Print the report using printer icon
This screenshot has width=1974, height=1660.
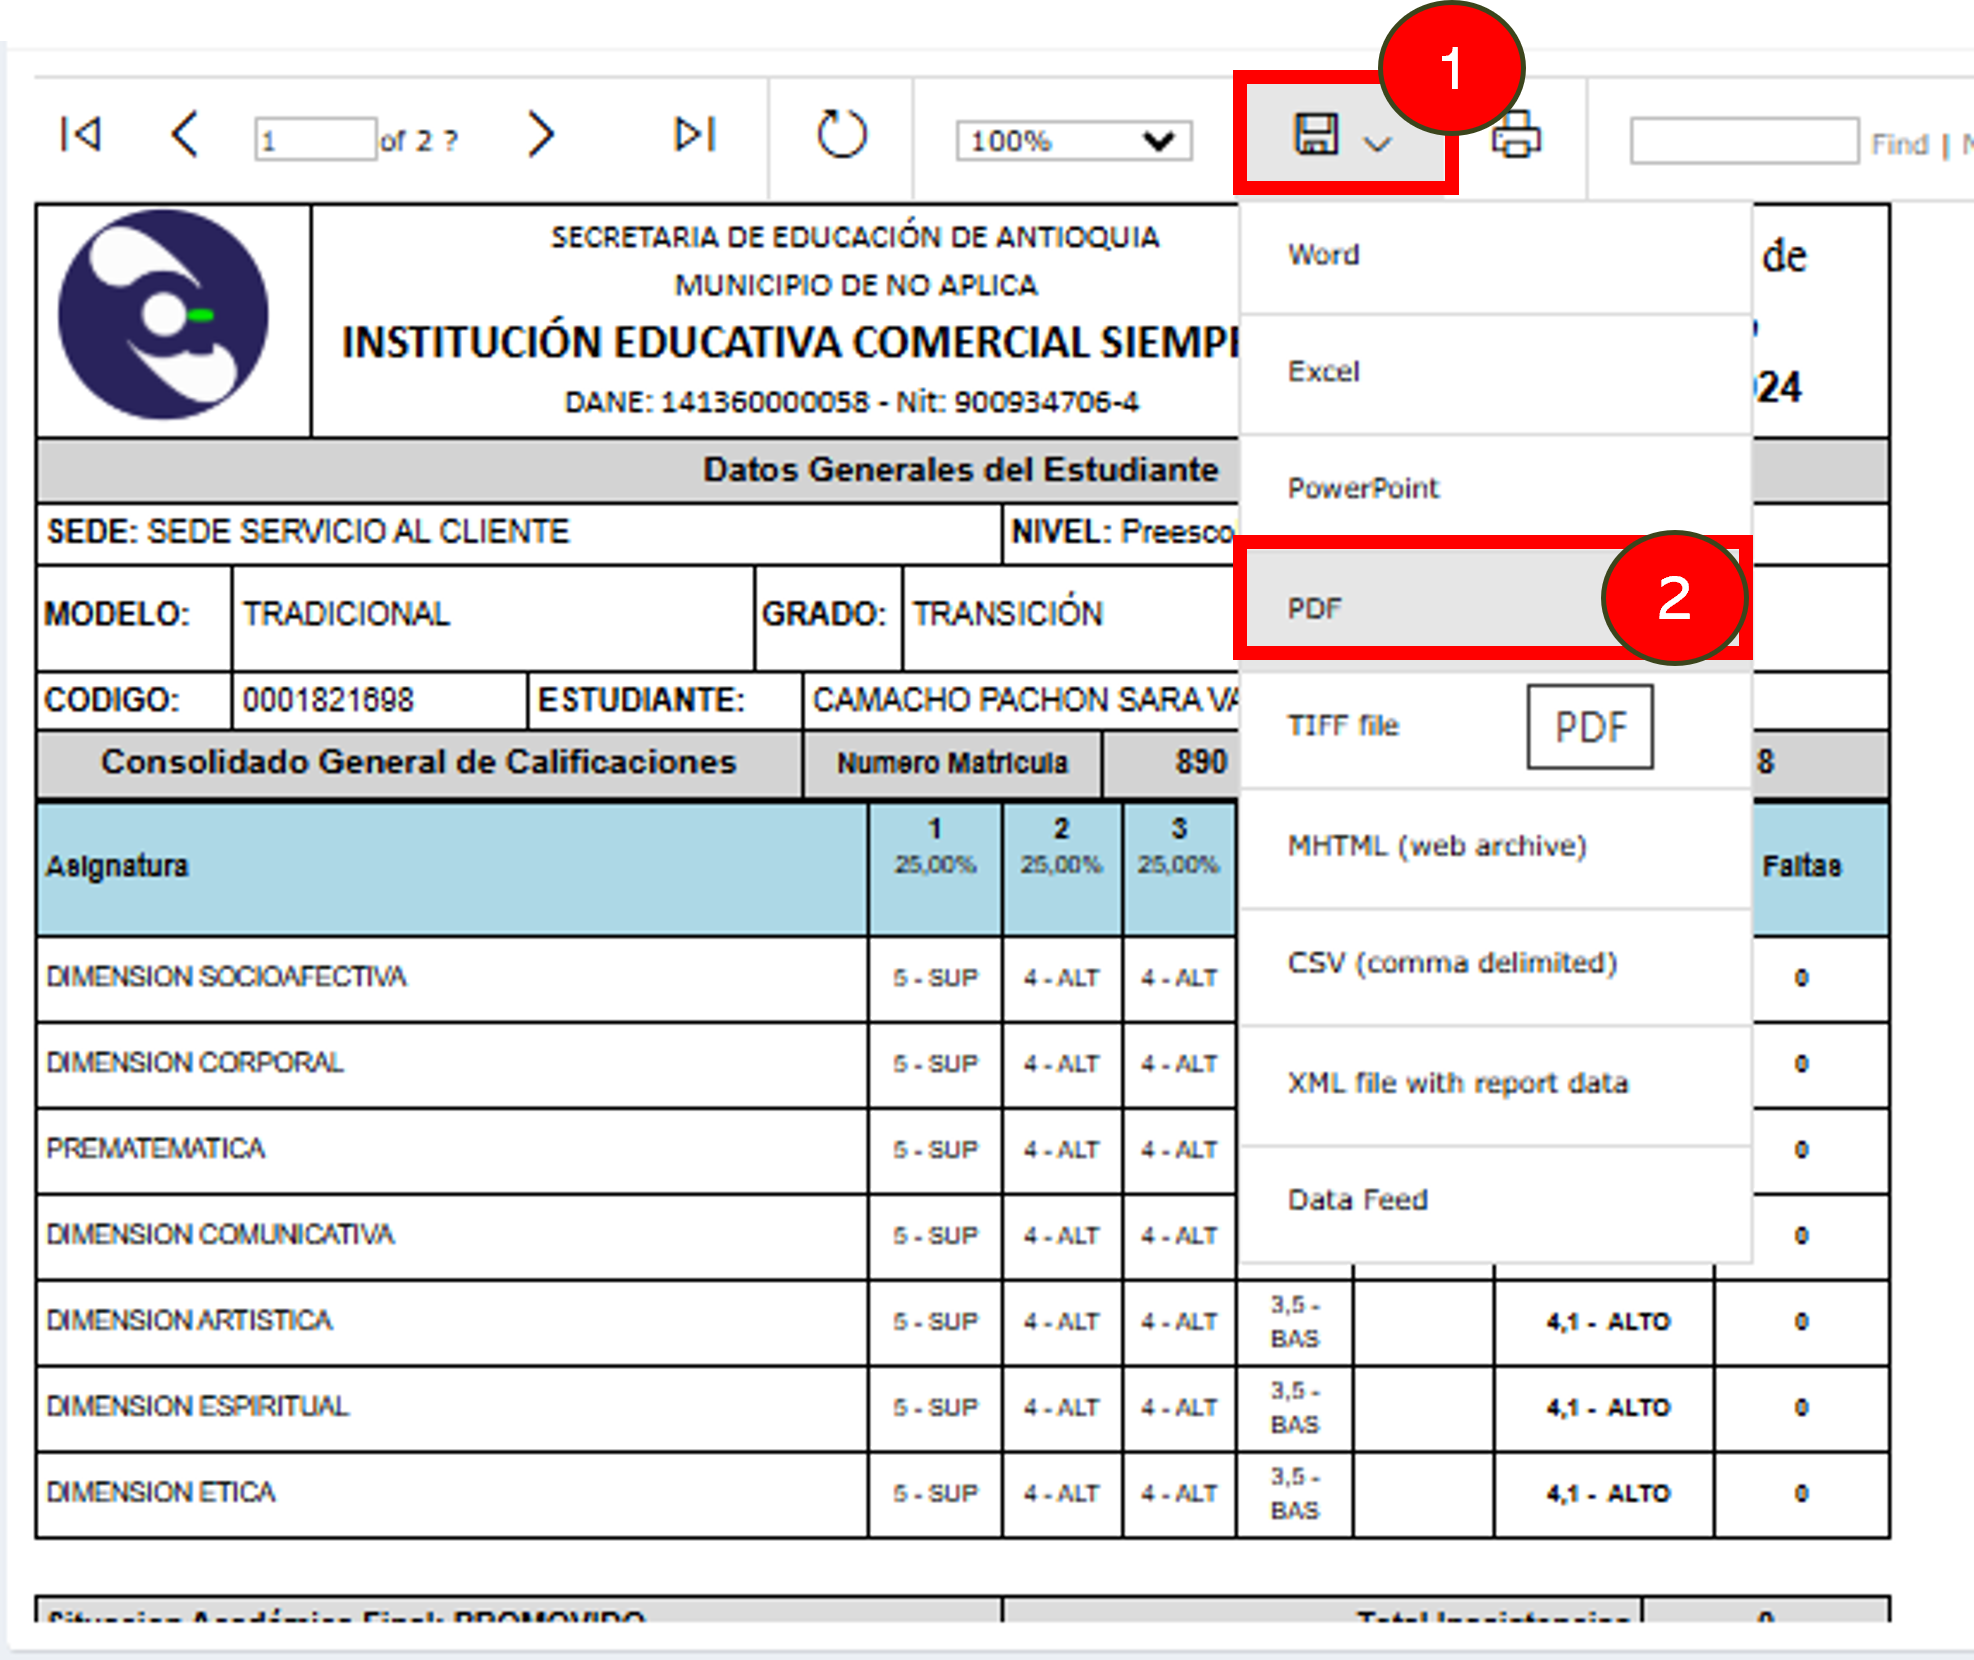[1516, 135]
